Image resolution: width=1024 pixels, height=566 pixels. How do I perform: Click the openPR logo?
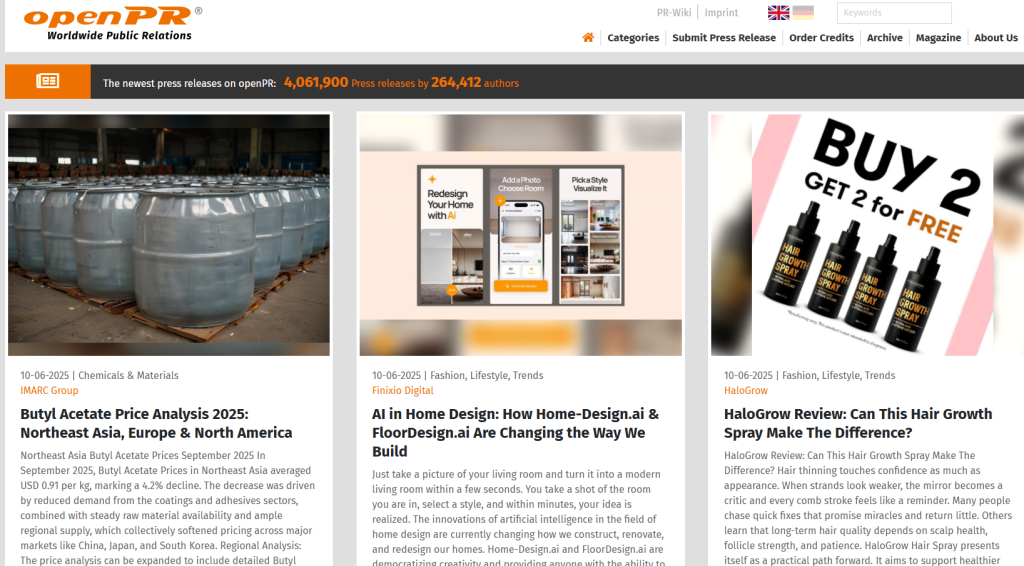click(112, 24)
